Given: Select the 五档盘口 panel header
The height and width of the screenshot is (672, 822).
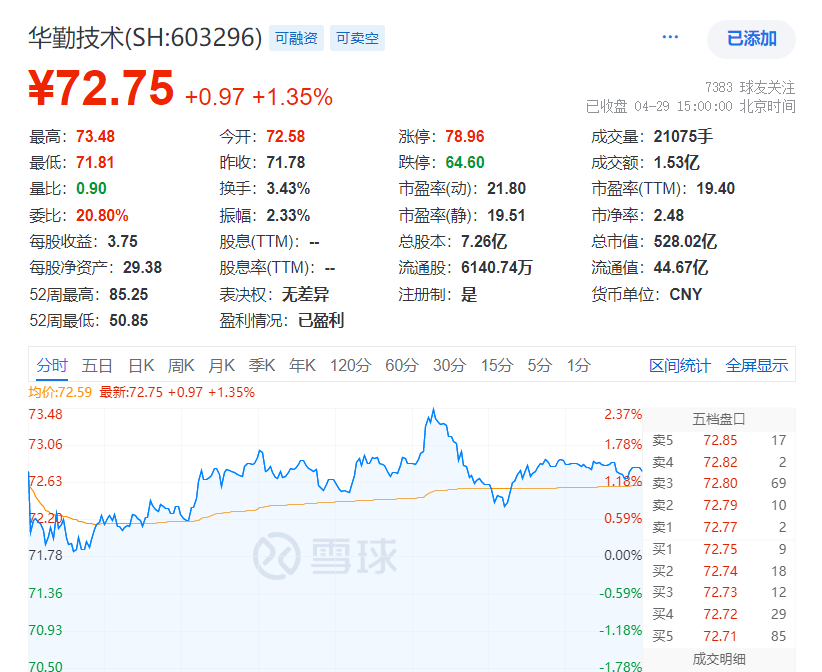Looking at the screenshot, I should coord(719,419).
